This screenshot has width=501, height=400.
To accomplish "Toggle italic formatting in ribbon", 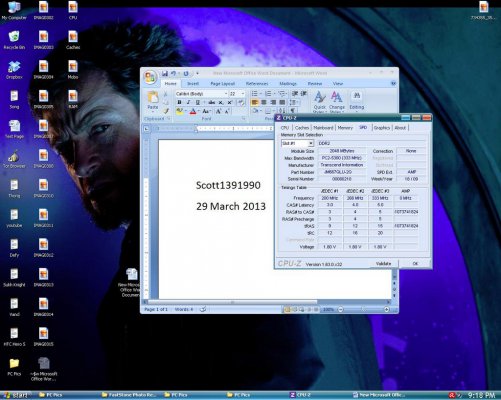I will [x=188, y=102].
